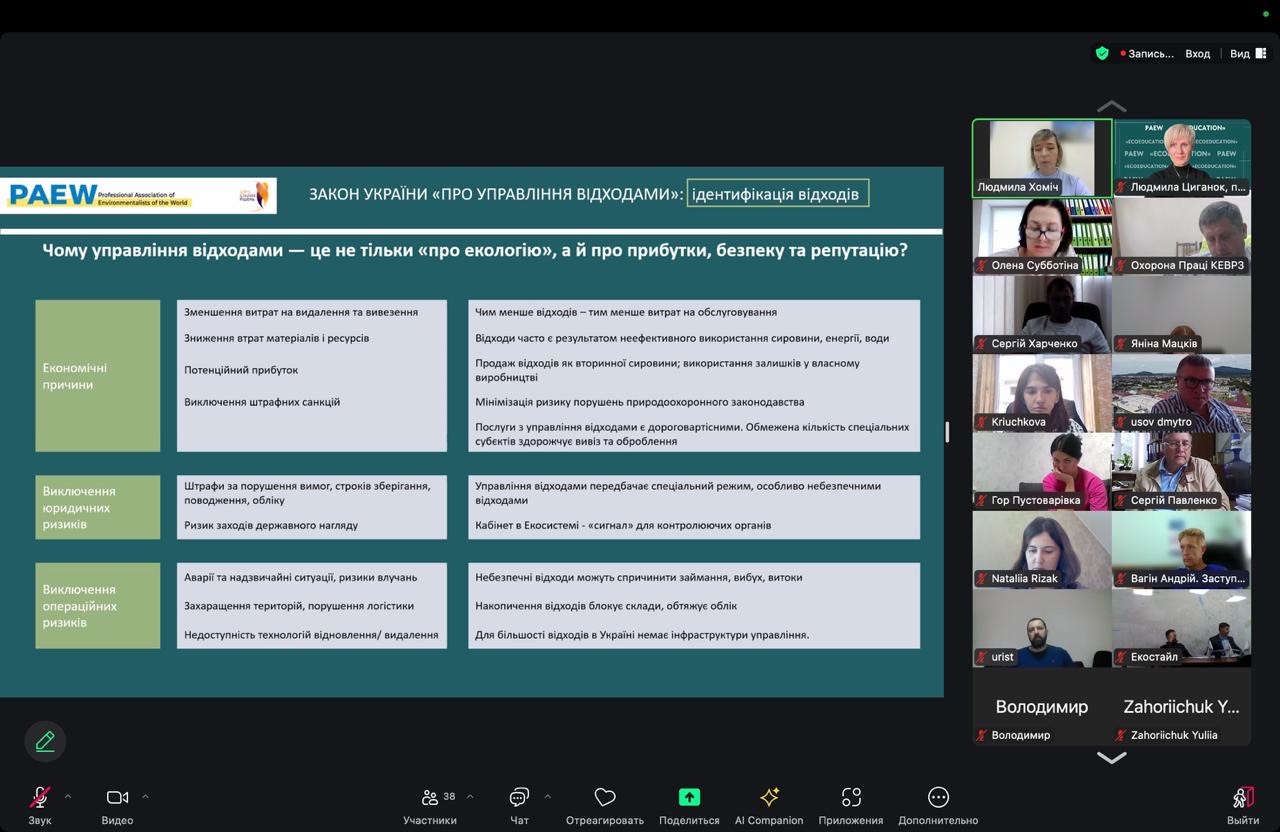The image size is (1280, 832).
Task: Open the Чат chat panel
Action: [x=519, y=804]
